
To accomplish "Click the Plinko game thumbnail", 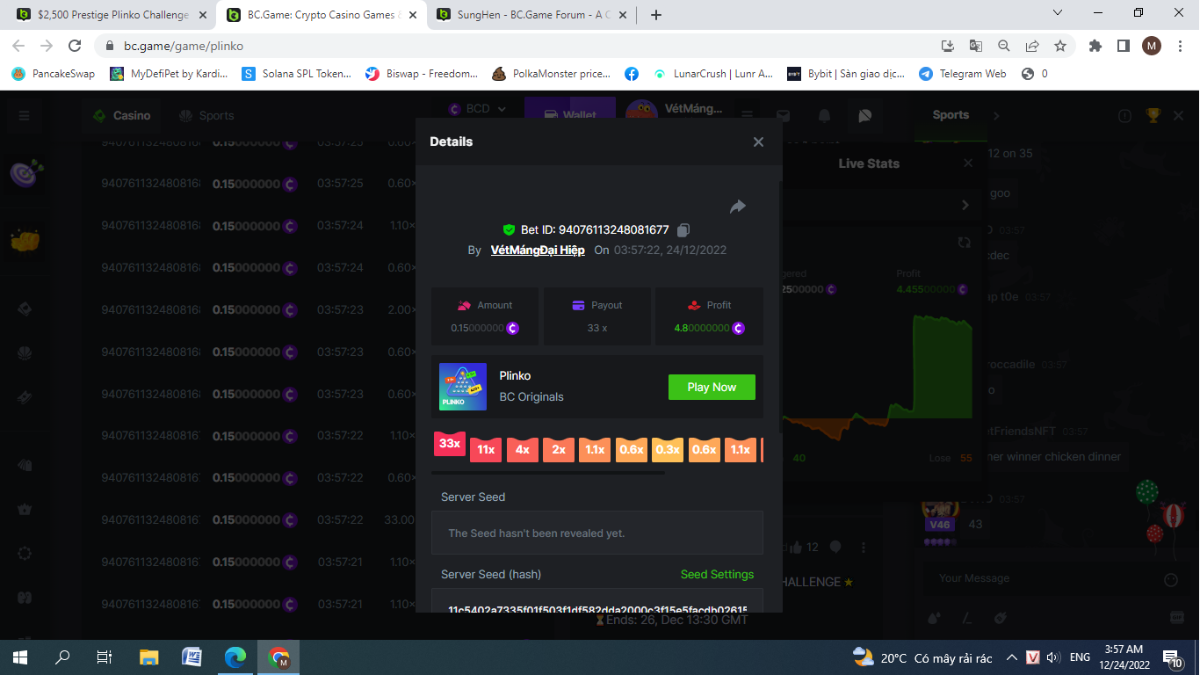I will (x=463, y=387).
